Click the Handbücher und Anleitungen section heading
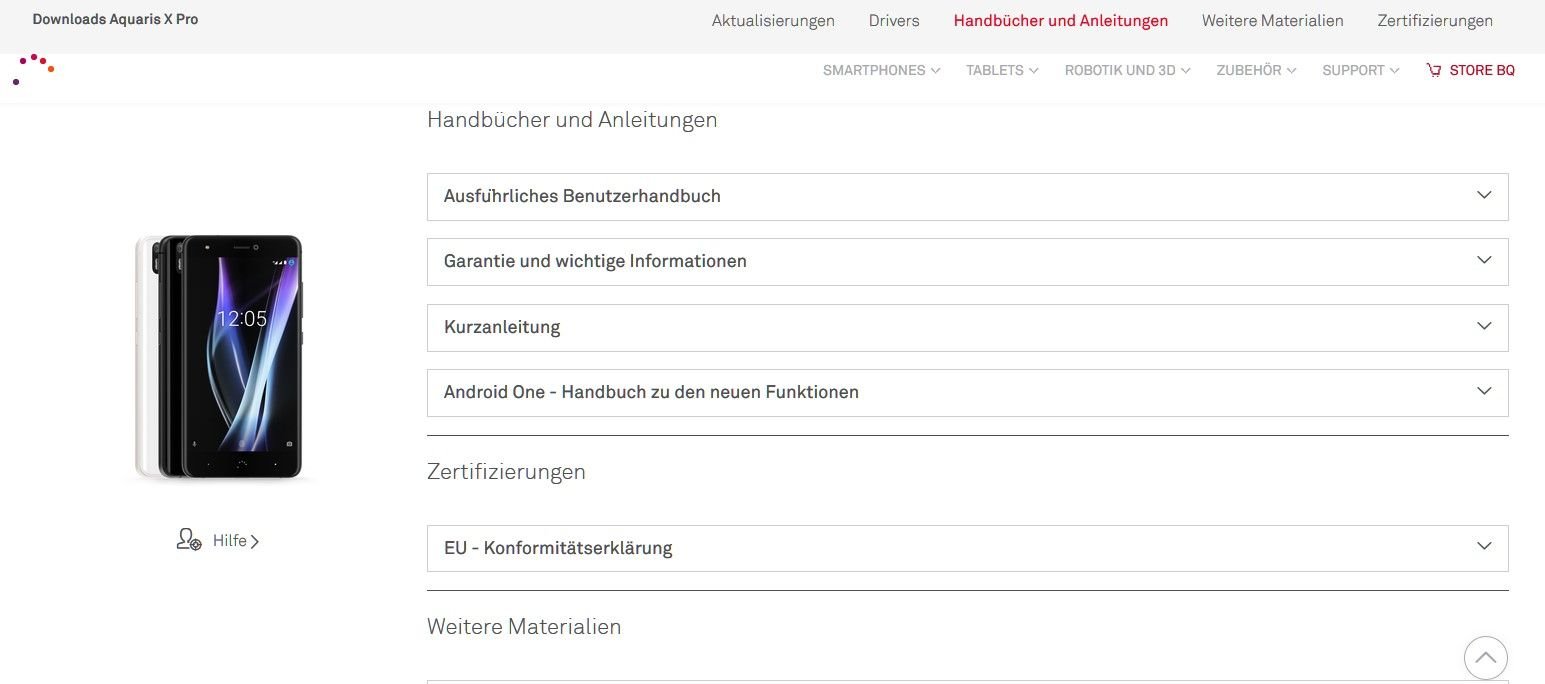 pyautogui.click(x=572, y=120)
